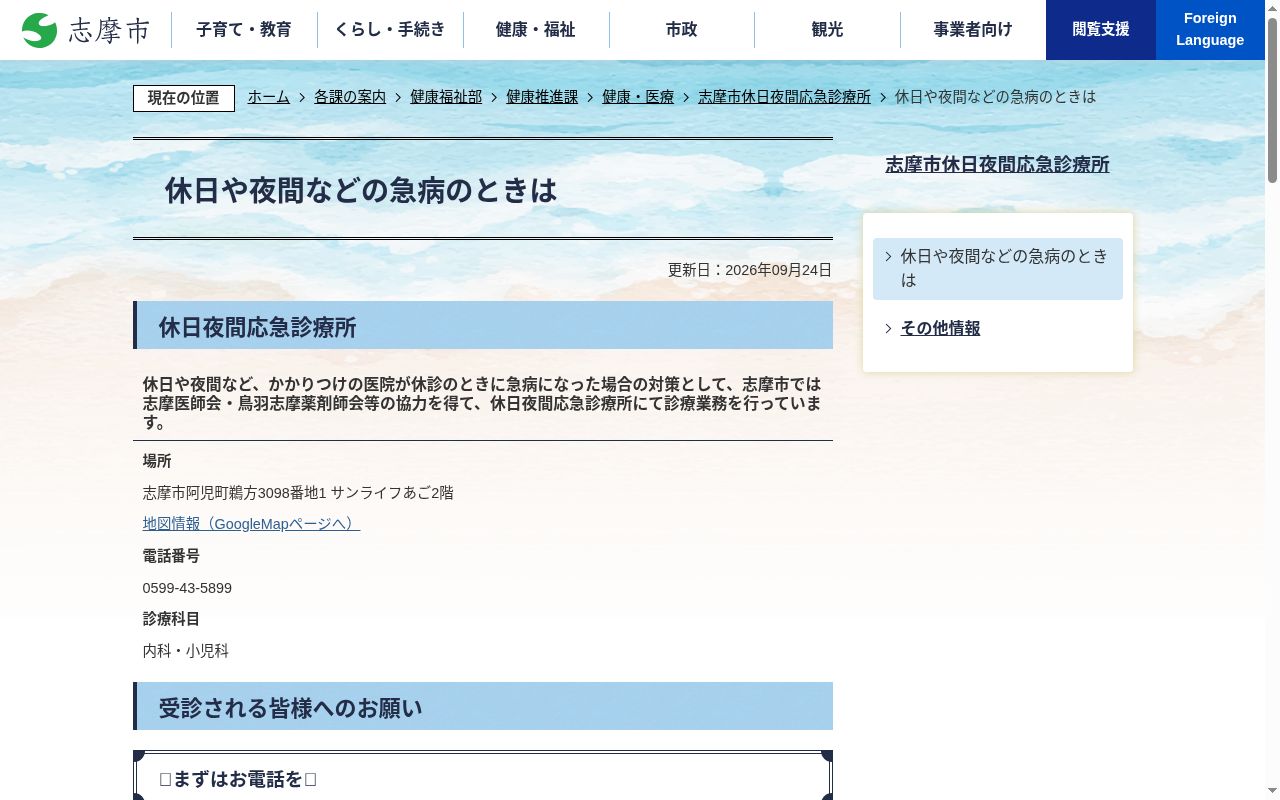Click the address text 志摩市阿児町鵜方3098番地1
The height and width of the screenshot is (800, 1280).
tap(235, 493)
